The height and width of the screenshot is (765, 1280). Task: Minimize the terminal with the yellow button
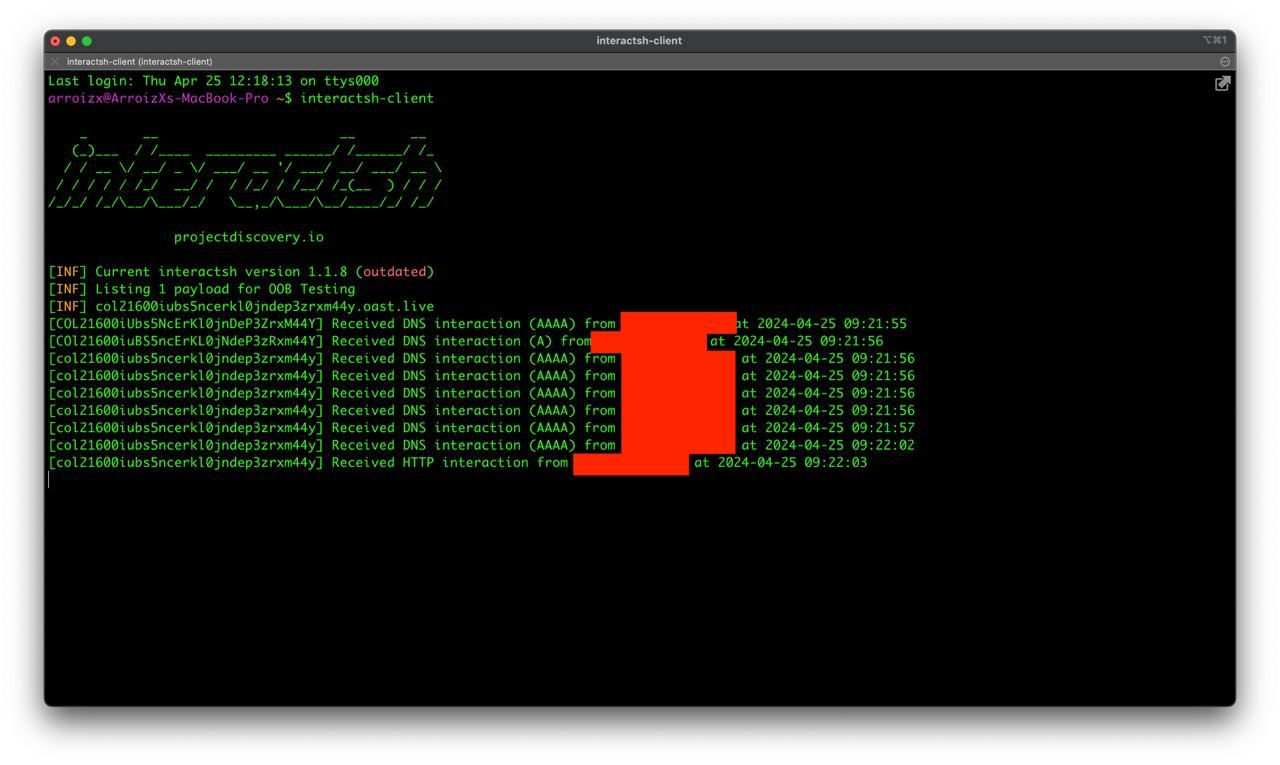pos(71,41)
